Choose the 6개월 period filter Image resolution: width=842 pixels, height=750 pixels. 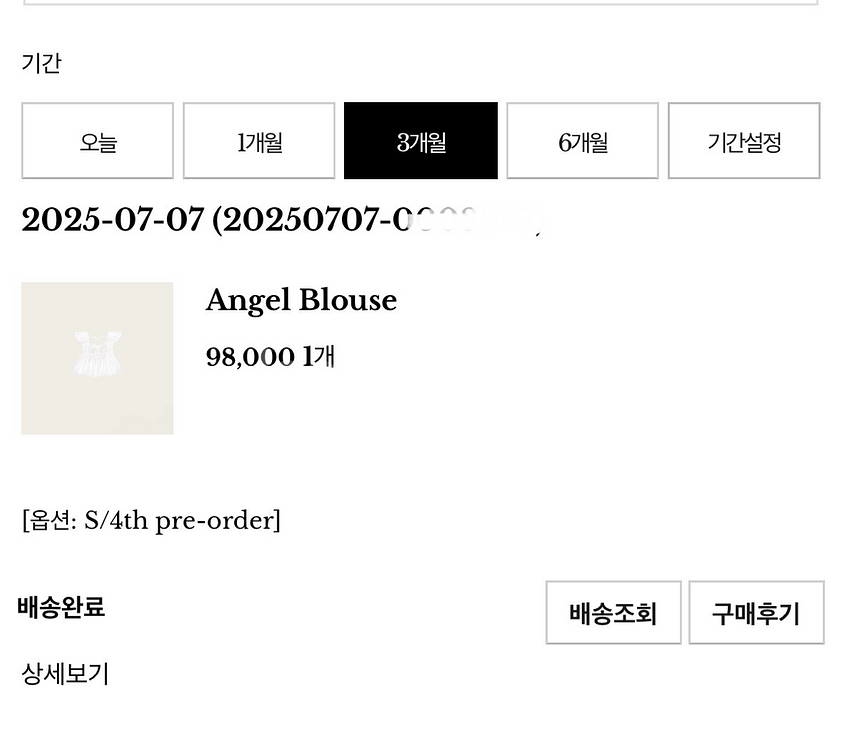click(x=582, y=141)
